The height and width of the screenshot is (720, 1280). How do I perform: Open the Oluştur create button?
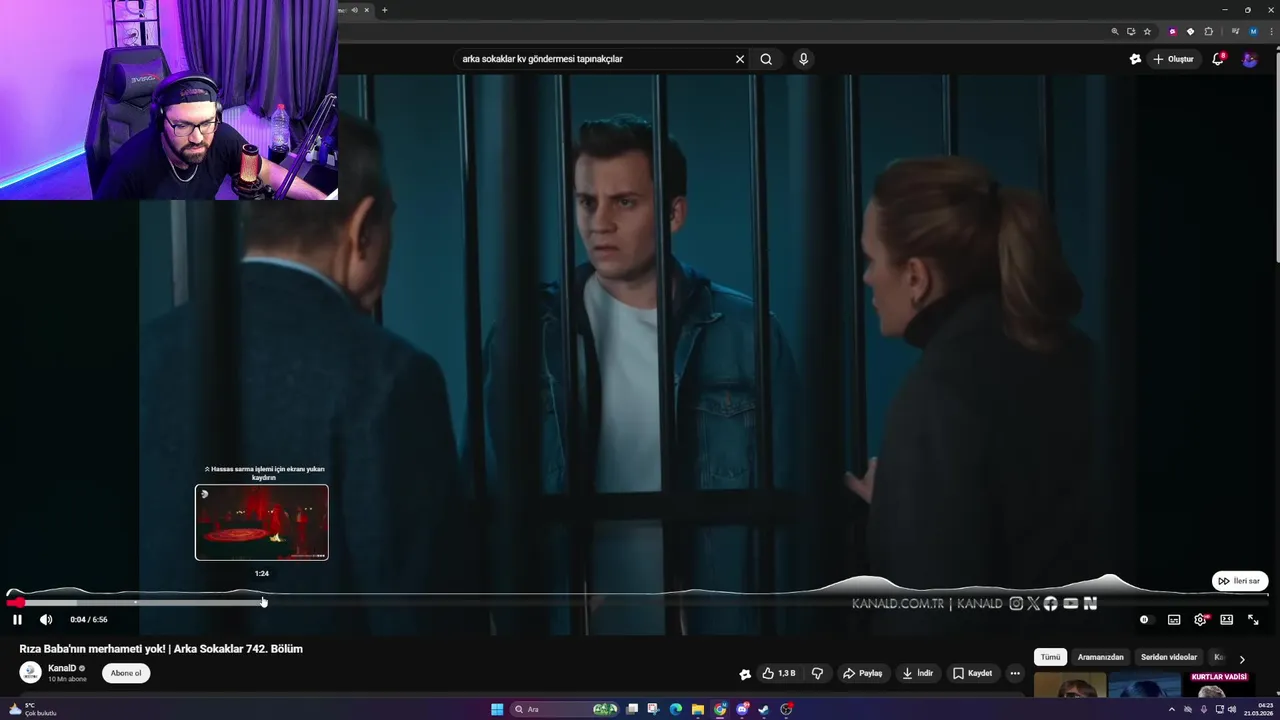click(x=1174, y=59)
